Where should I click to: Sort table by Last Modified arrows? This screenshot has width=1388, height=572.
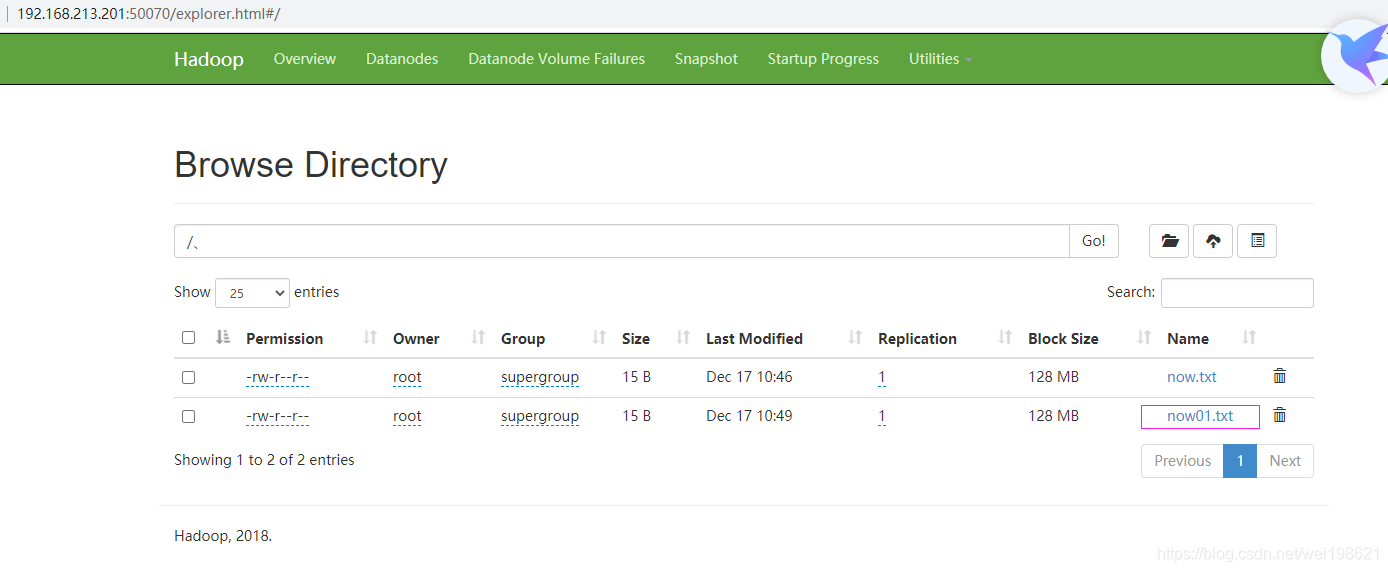pos(855,338)
